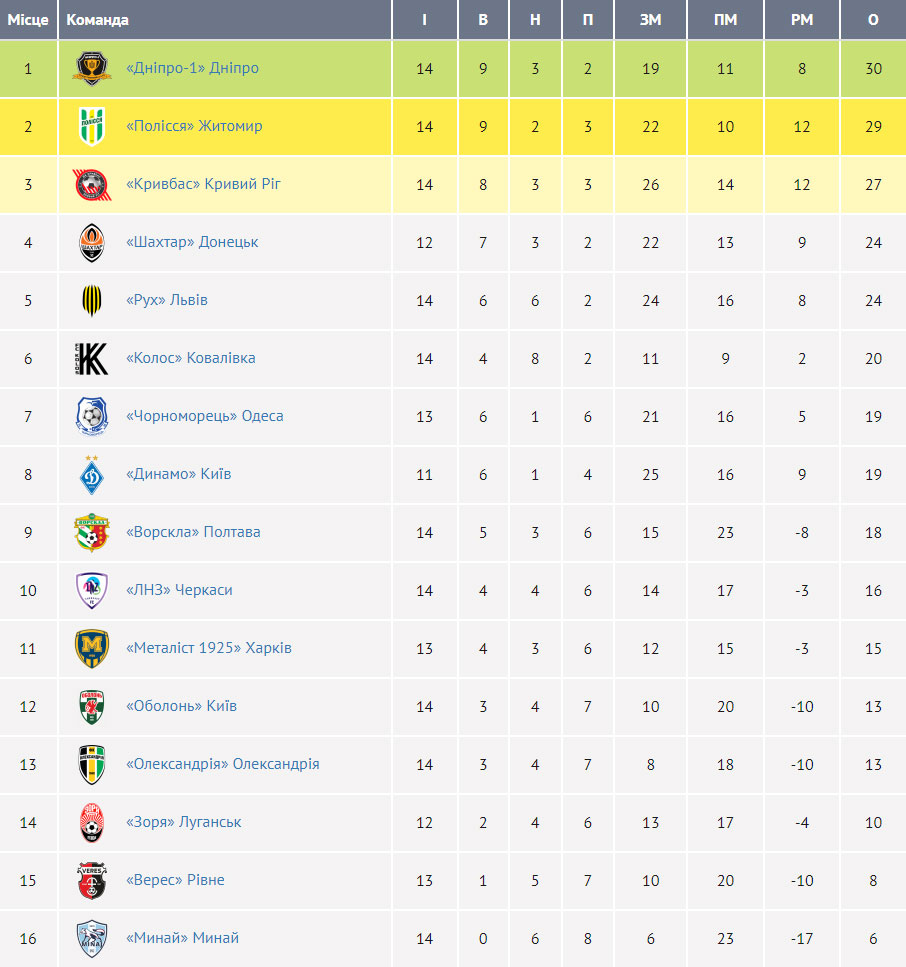Viewport: 906px width, 967px height.
Task: Click the Dynamo Kyiv diamond emblem
Action: 92,475
